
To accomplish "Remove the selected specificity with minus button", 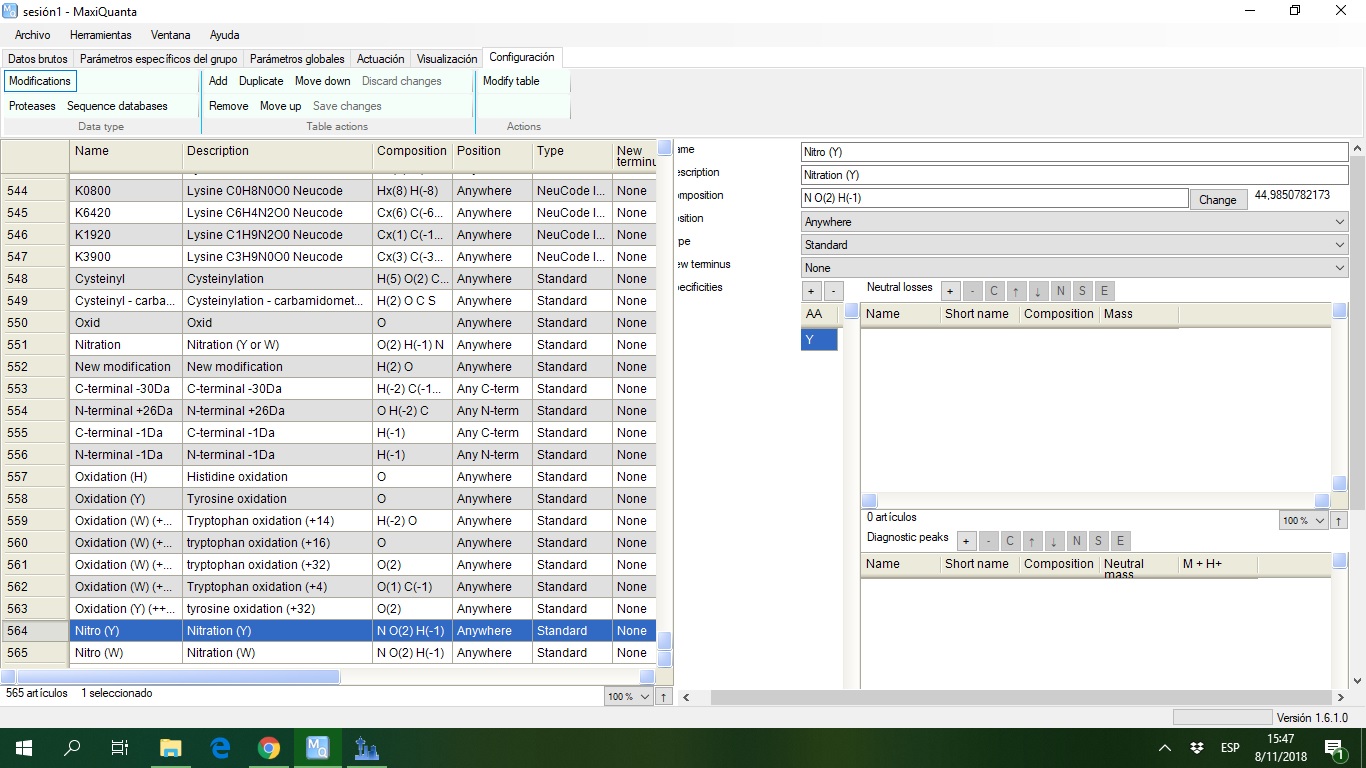I will pyautogui.click(x=833, y=291).
